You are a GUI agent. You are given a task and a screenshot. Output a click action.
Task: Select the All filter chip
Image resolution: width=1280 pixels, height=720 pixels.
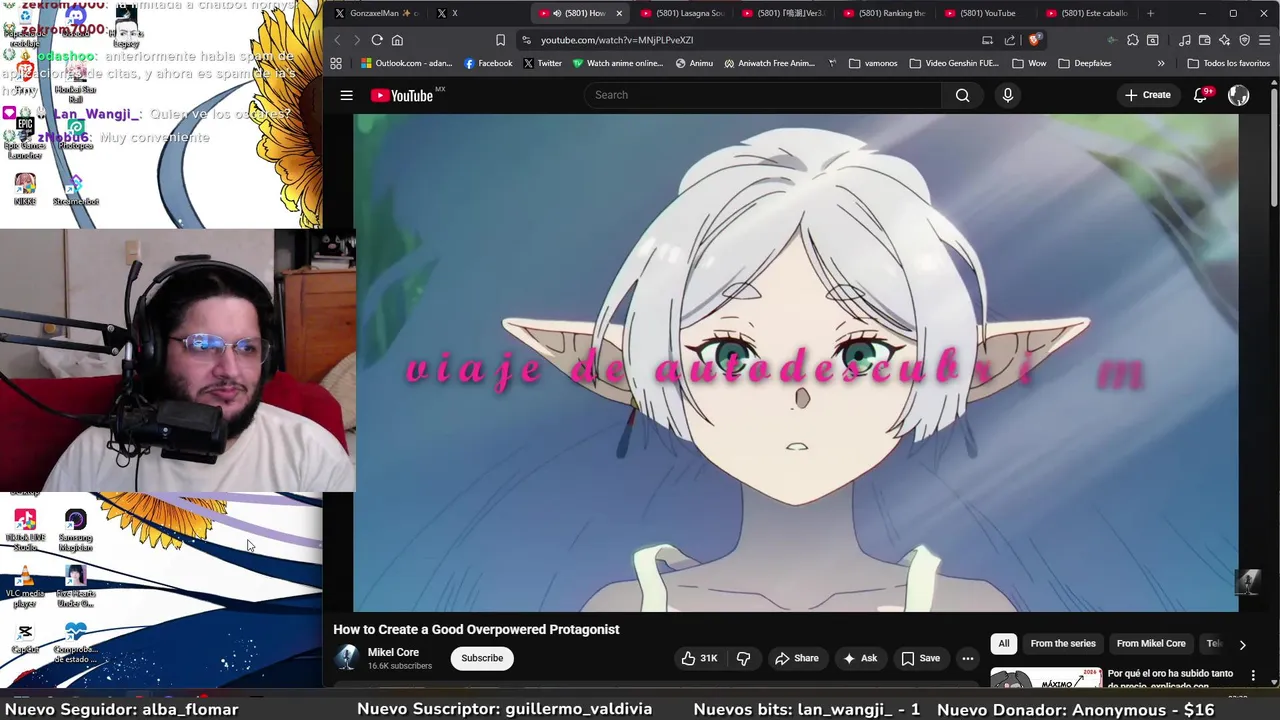[1003, 643]
